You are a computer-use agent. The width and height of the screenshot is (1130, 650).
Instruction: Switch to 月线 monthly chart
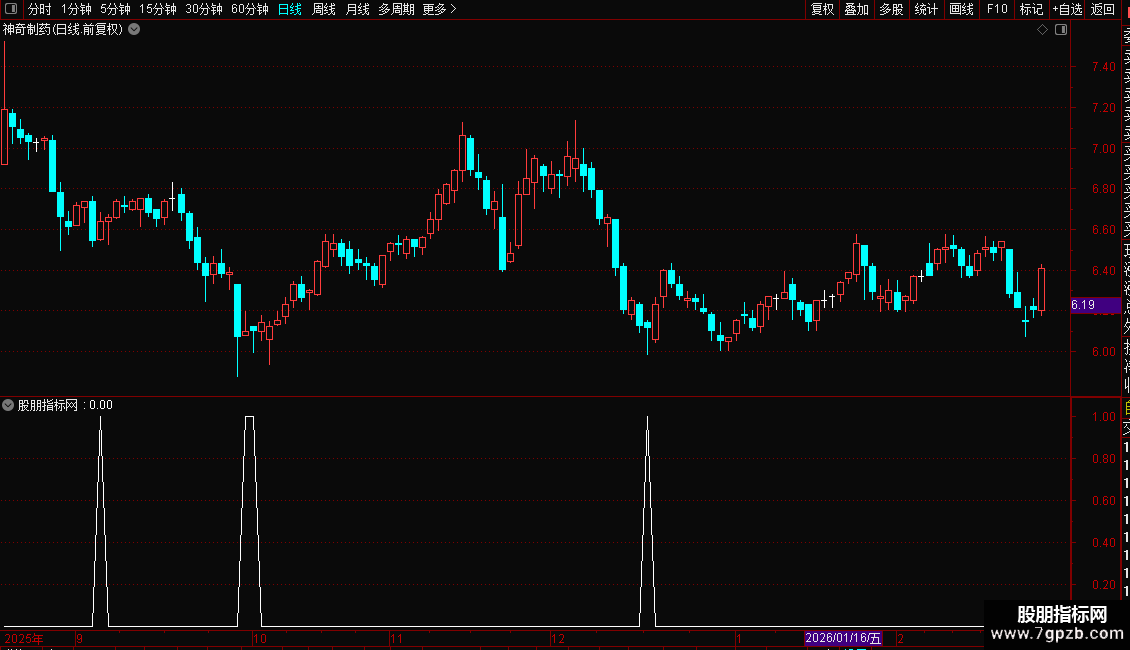pyautogui.click(x=357, y=9)
